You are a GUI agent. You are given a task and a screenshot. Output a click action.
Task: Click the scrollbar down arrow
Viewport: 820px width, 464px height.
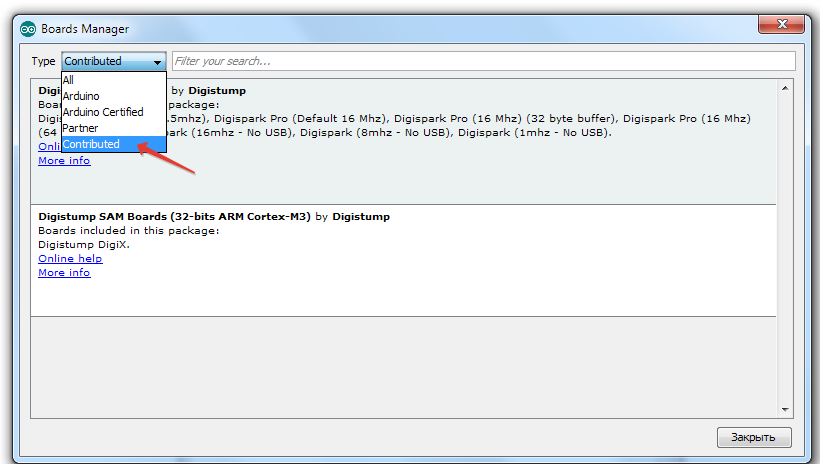785,410
